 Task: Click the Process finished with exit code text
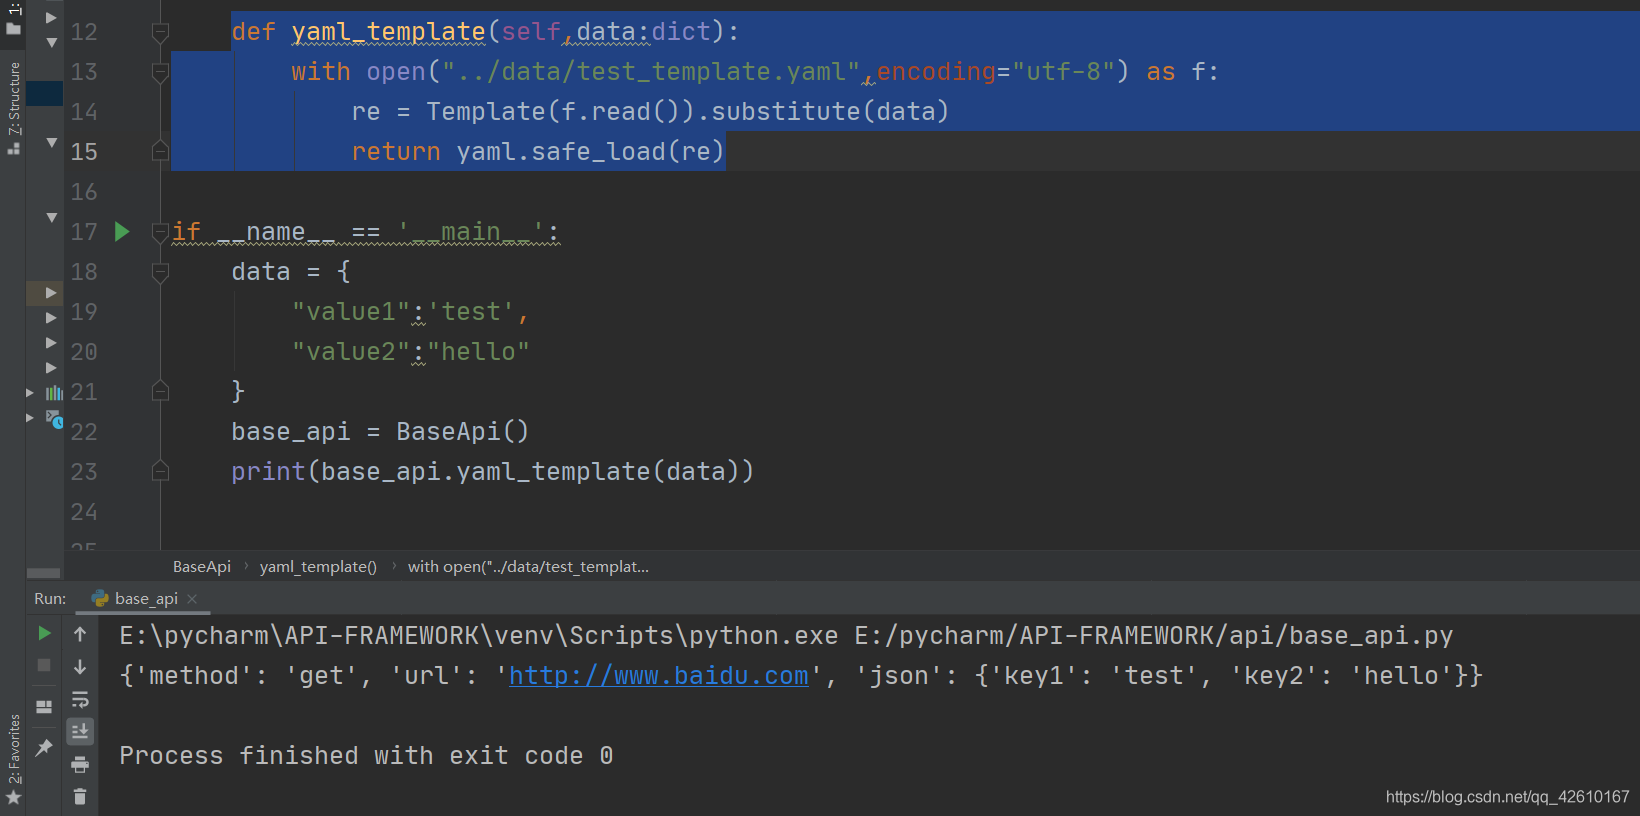pos(366,756)
